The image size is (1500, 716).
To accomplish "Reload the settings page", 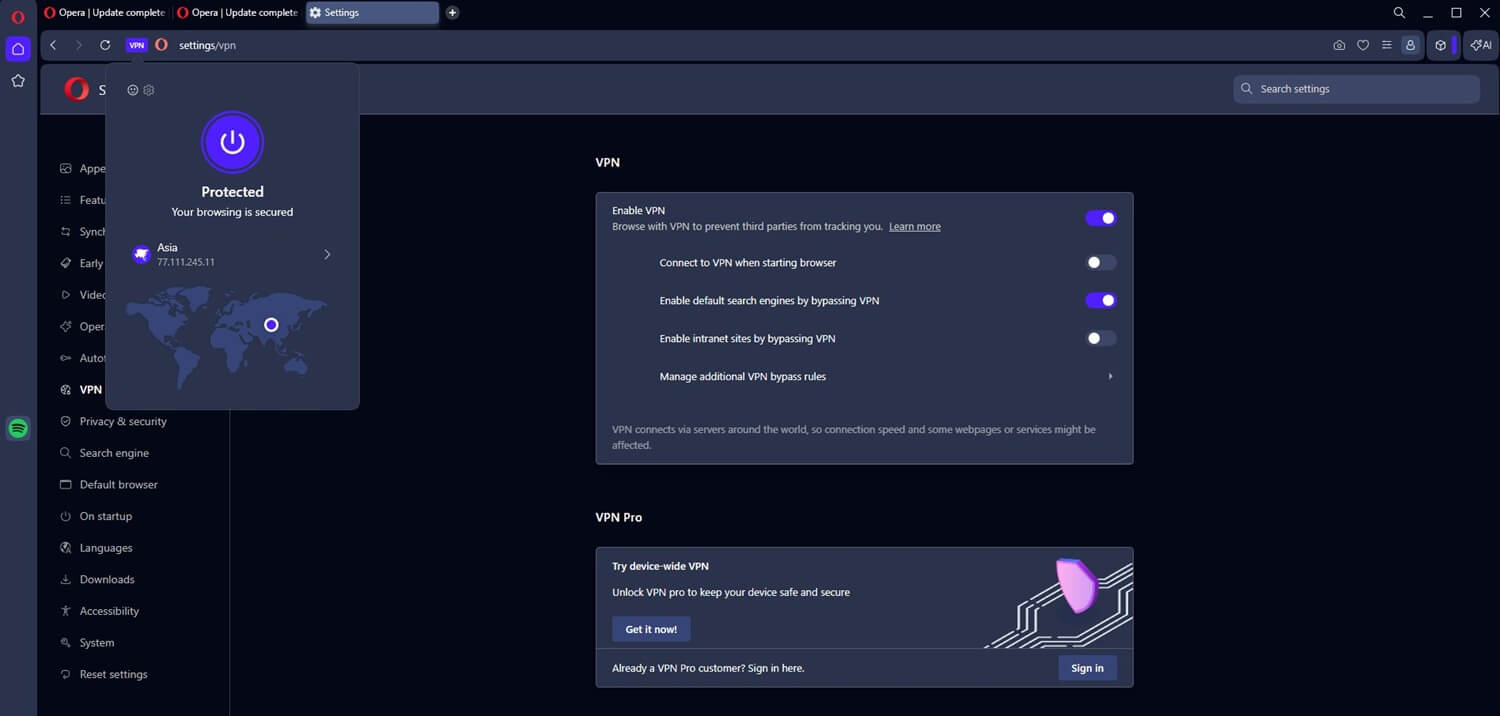I will 105,45.
